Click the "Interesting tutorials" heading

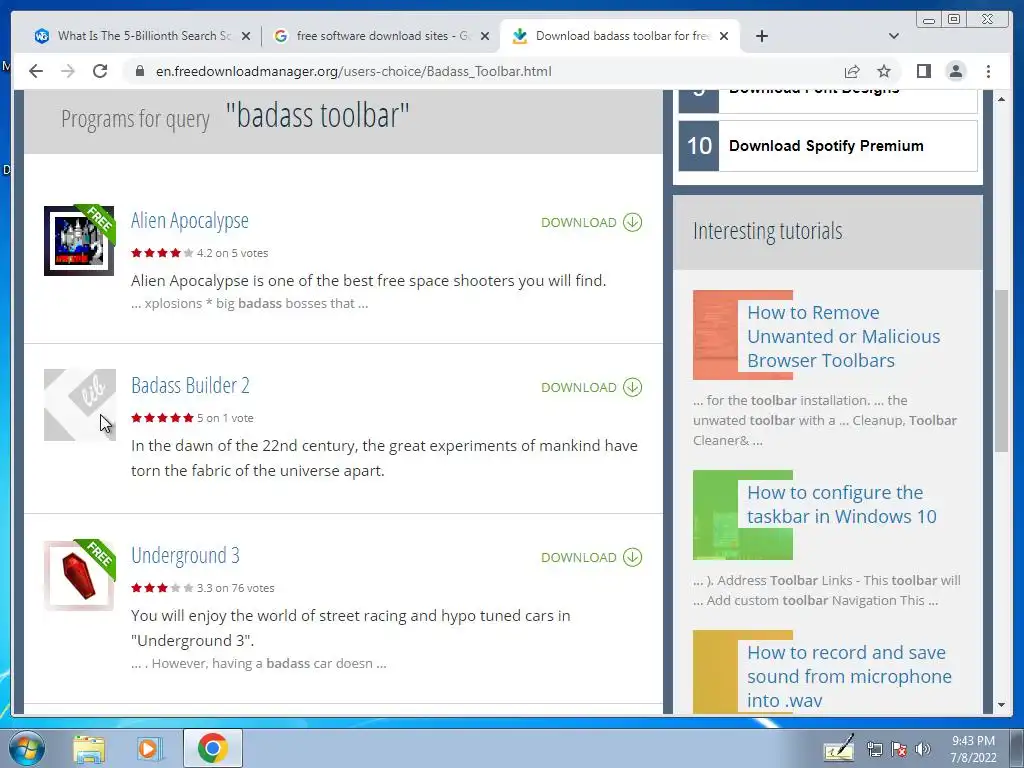click(767, 231)
